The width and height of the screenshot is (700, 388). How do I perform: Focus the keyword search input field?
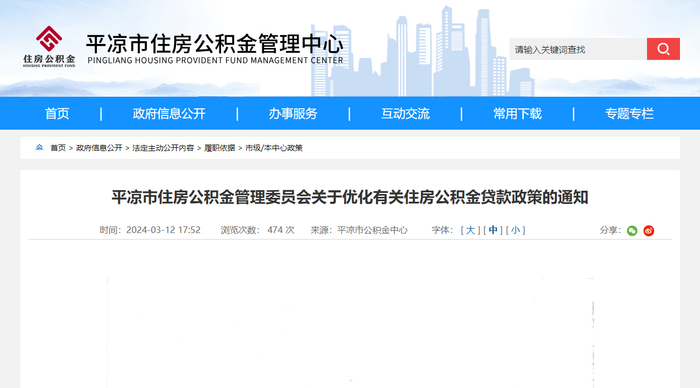pos(578,49)
